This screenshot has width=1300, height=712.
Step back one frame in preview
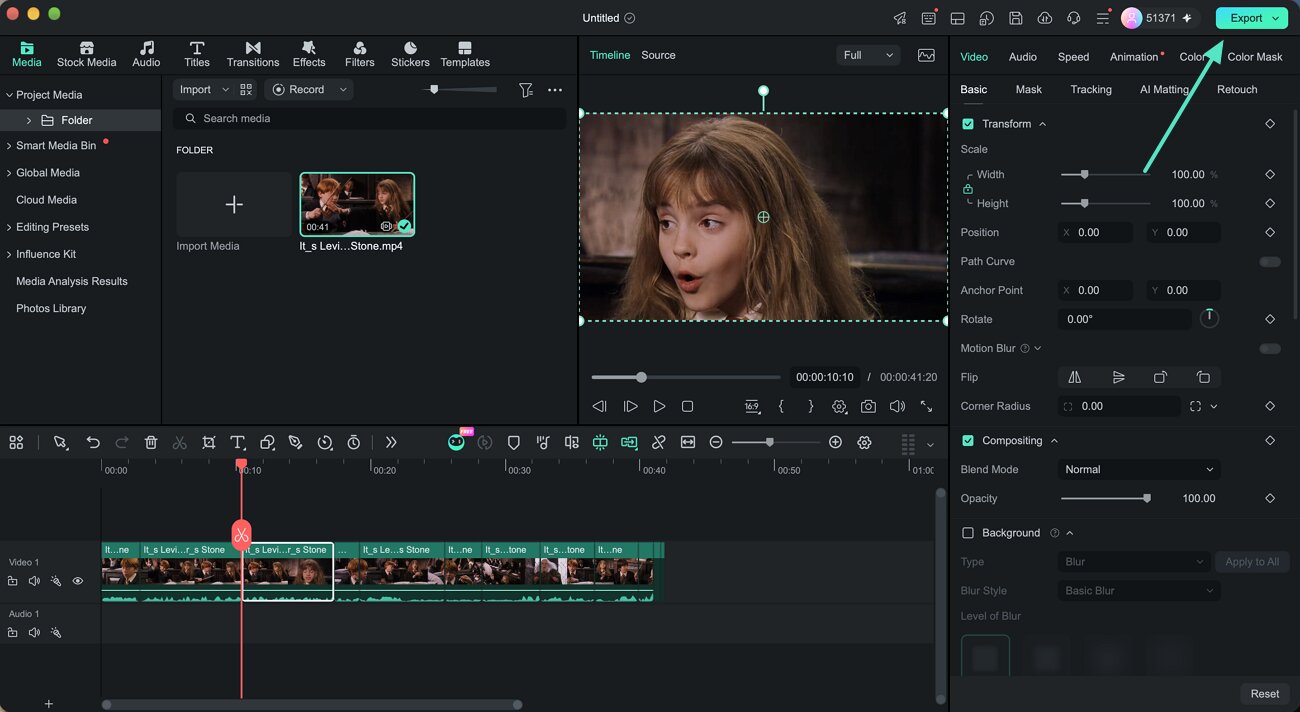tap(600, 406)
